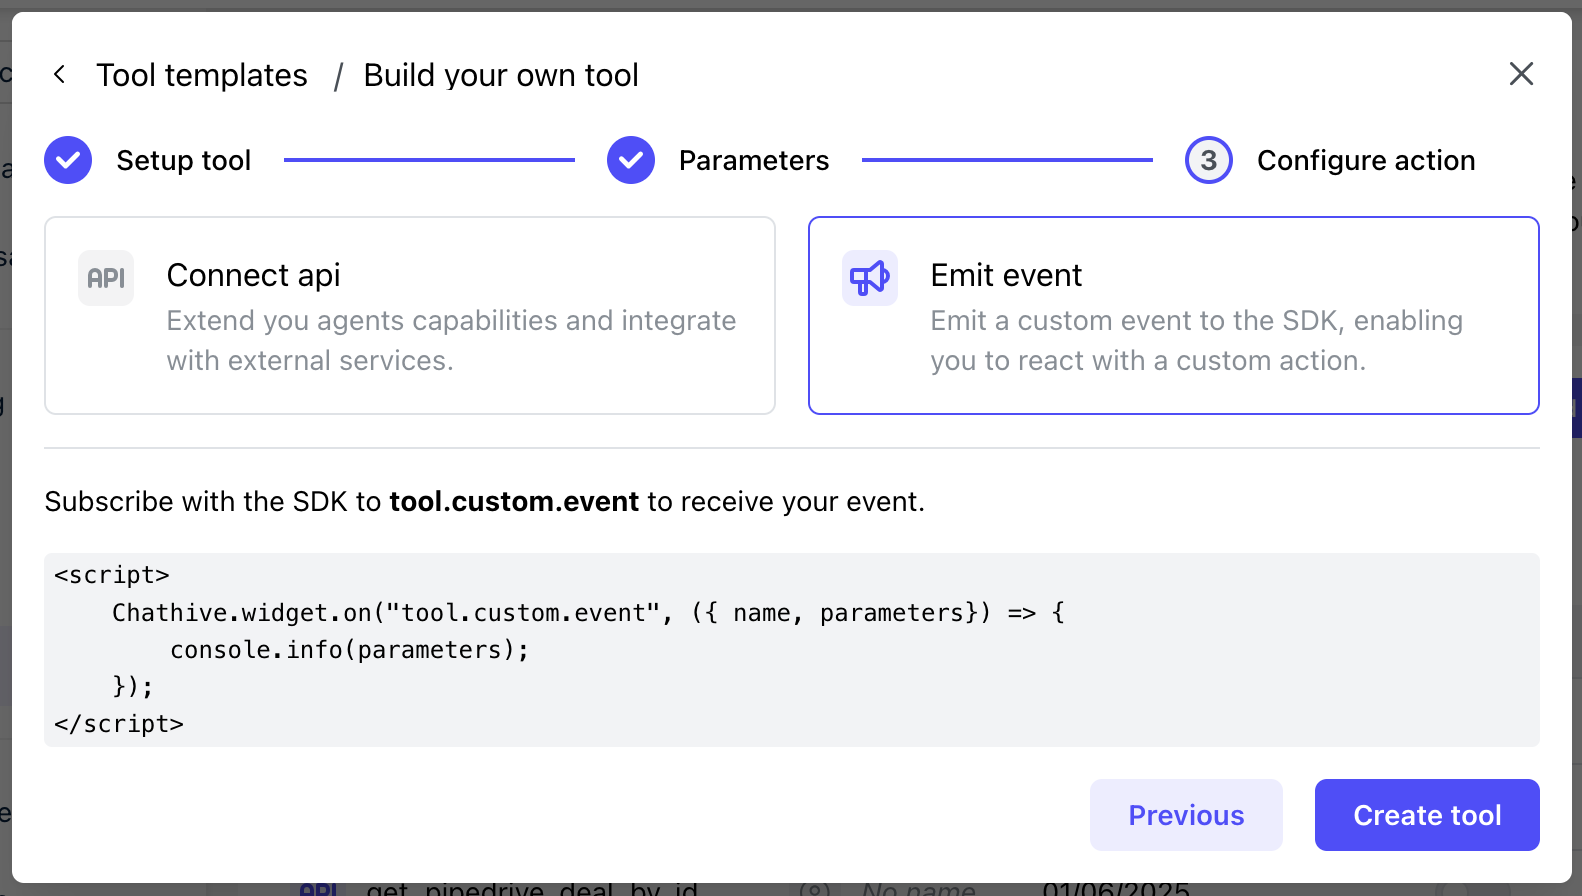Image resolution: width=1582 pixels, height=896 pixels.
Task: Jump to the Parameters step label
Action: [x=754, y=161]
